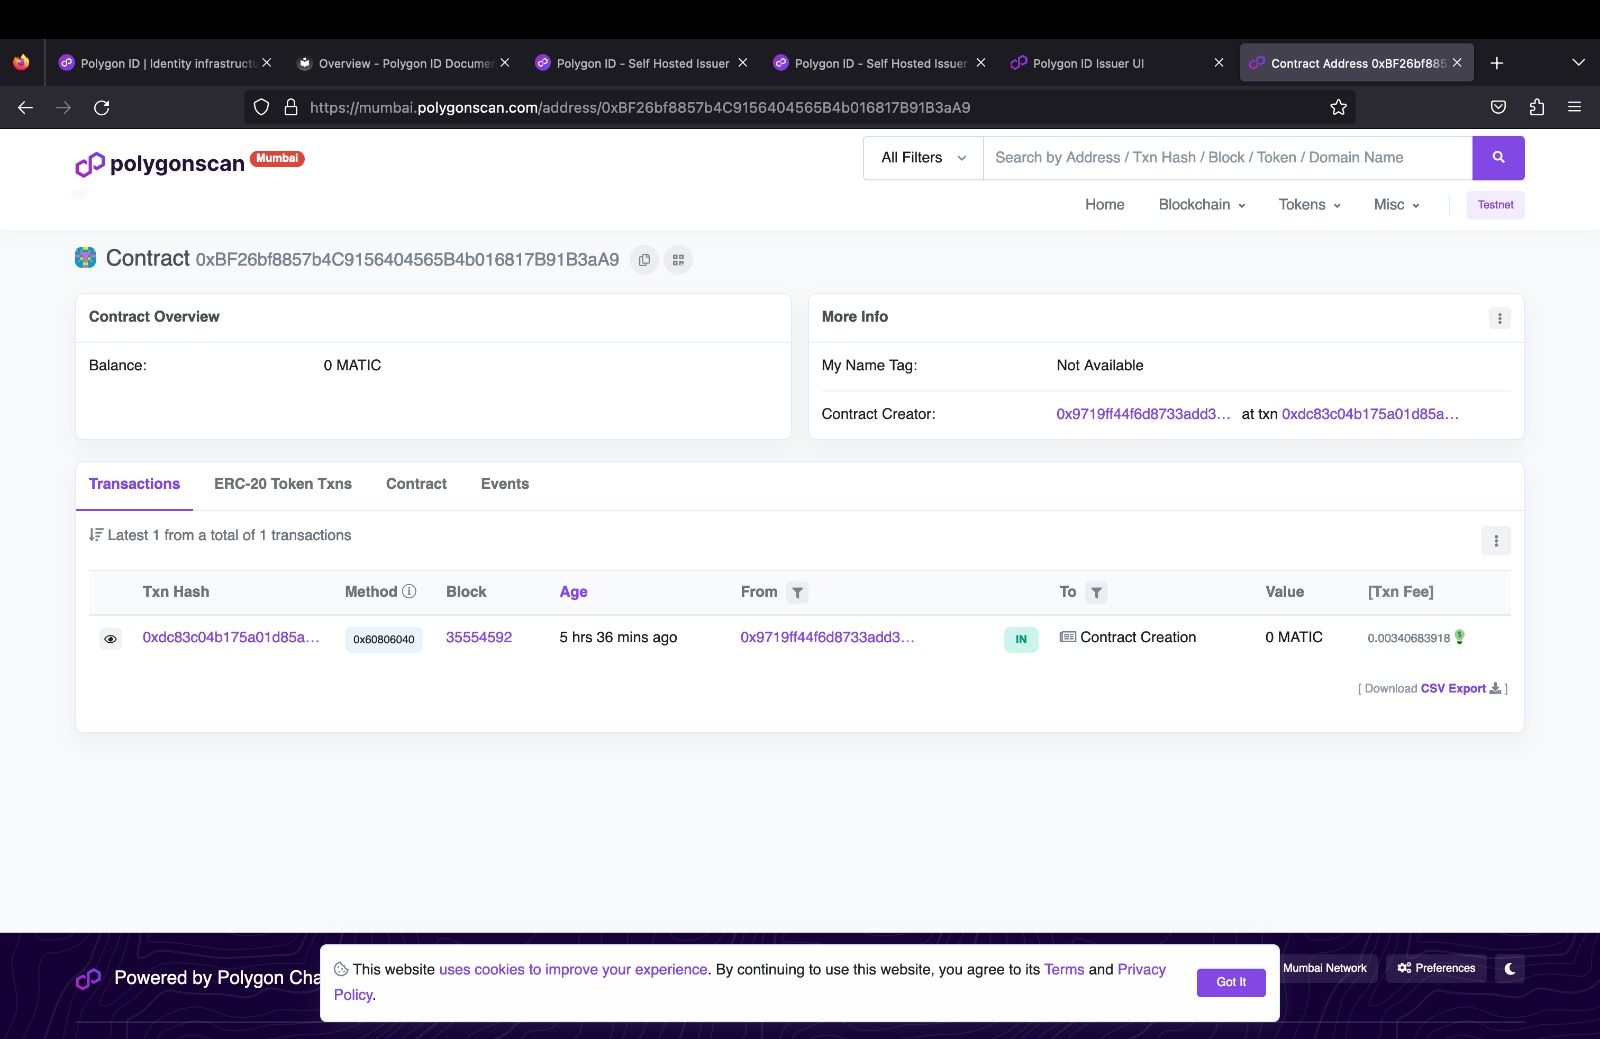Open From address 0x9719ff44f6d8733add3 in table

pyautogui.click(x=827, y=637)
